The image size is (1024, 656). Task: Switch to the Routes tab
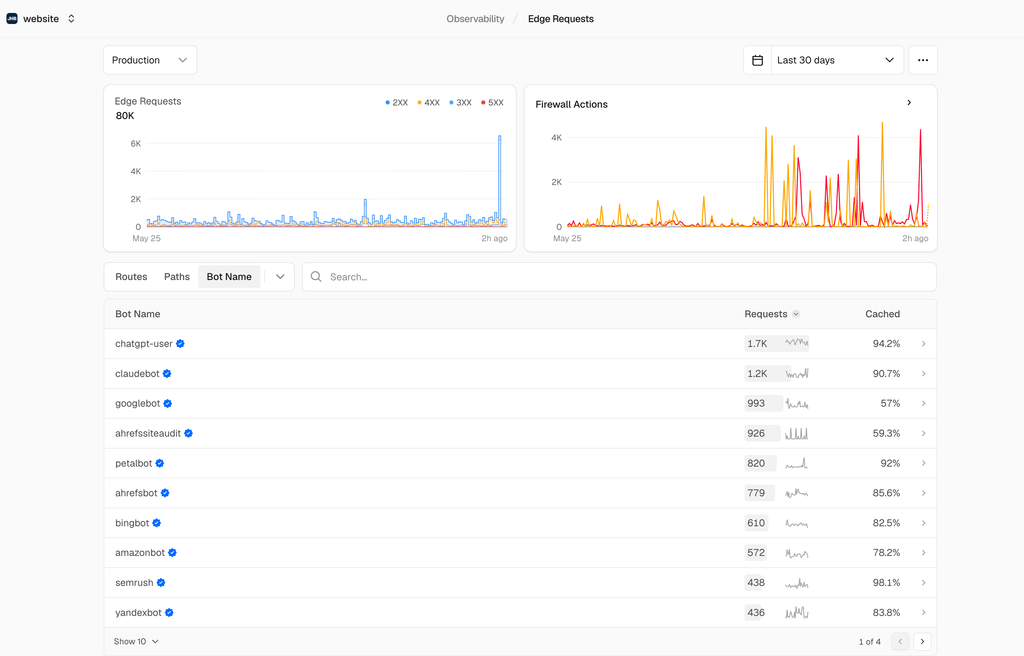pyautogui.click(x=131, y=277)
